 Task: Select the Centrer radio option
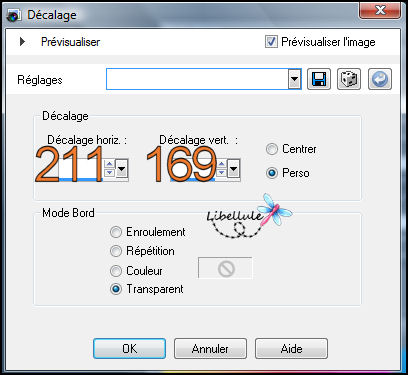click(272, 149)
